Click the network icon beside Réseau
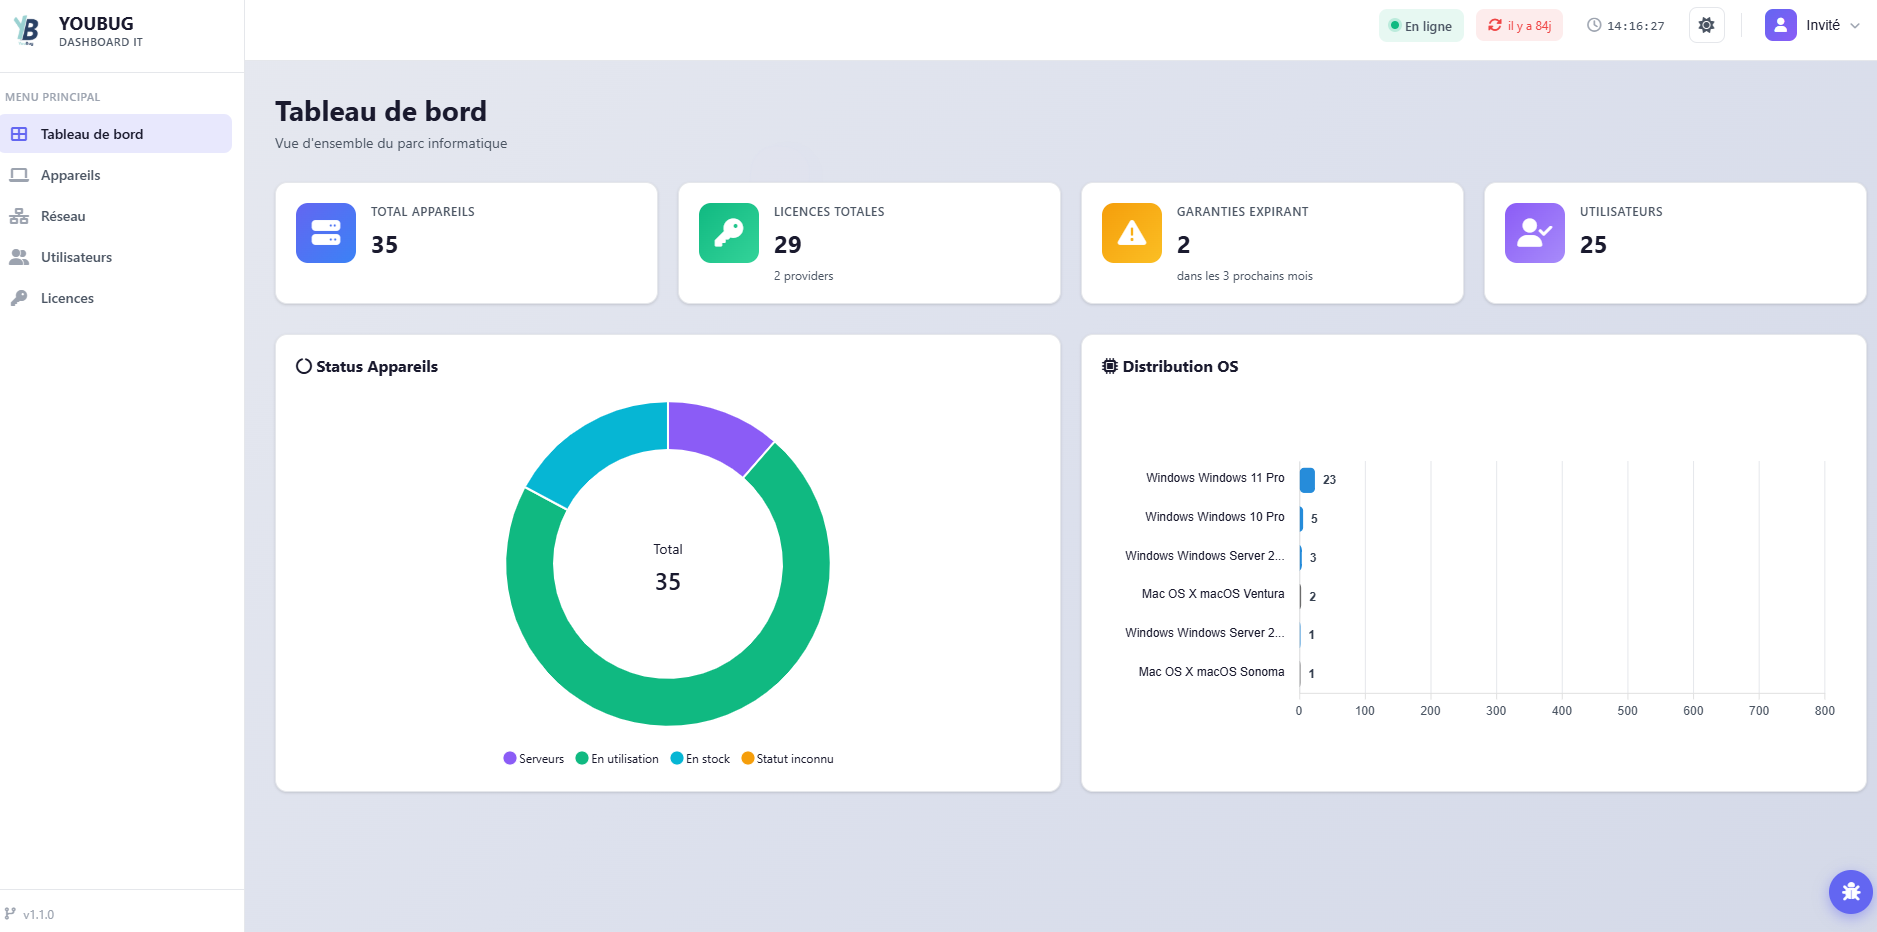Viewport: 1877px width, 932px height. 19,216
